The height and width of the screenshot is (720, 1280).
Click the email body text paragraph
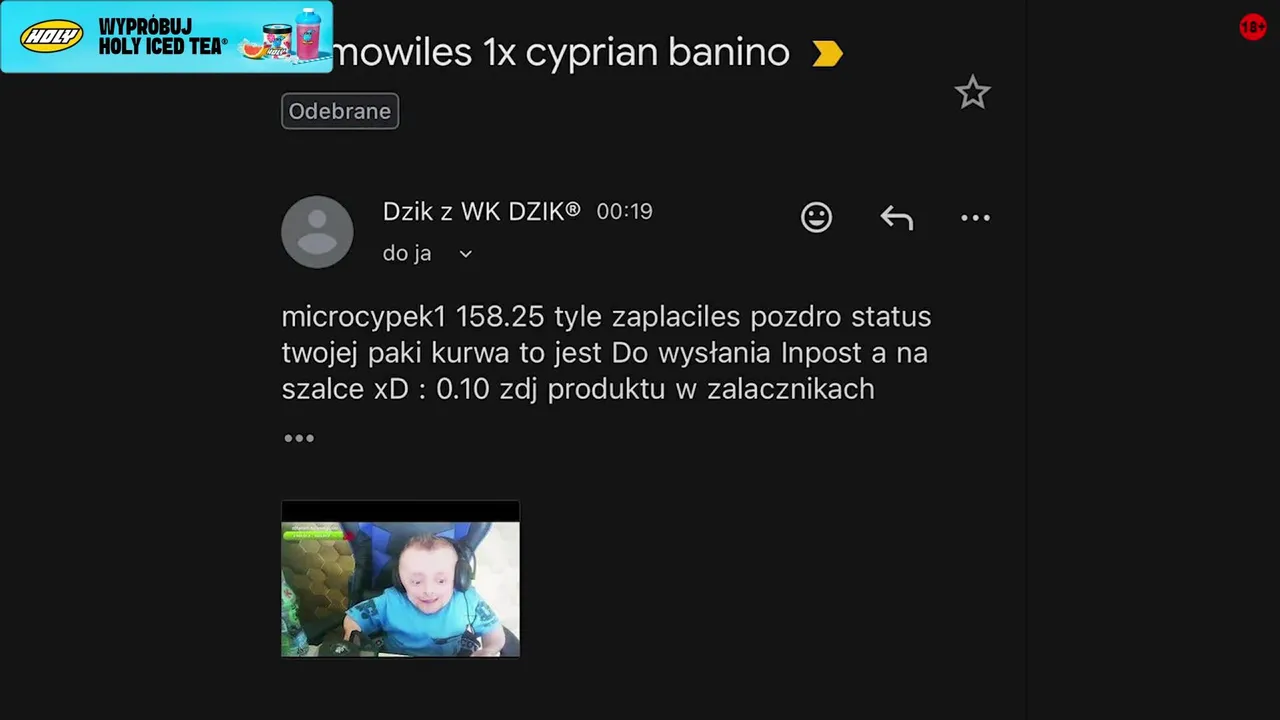pos(606,353)
